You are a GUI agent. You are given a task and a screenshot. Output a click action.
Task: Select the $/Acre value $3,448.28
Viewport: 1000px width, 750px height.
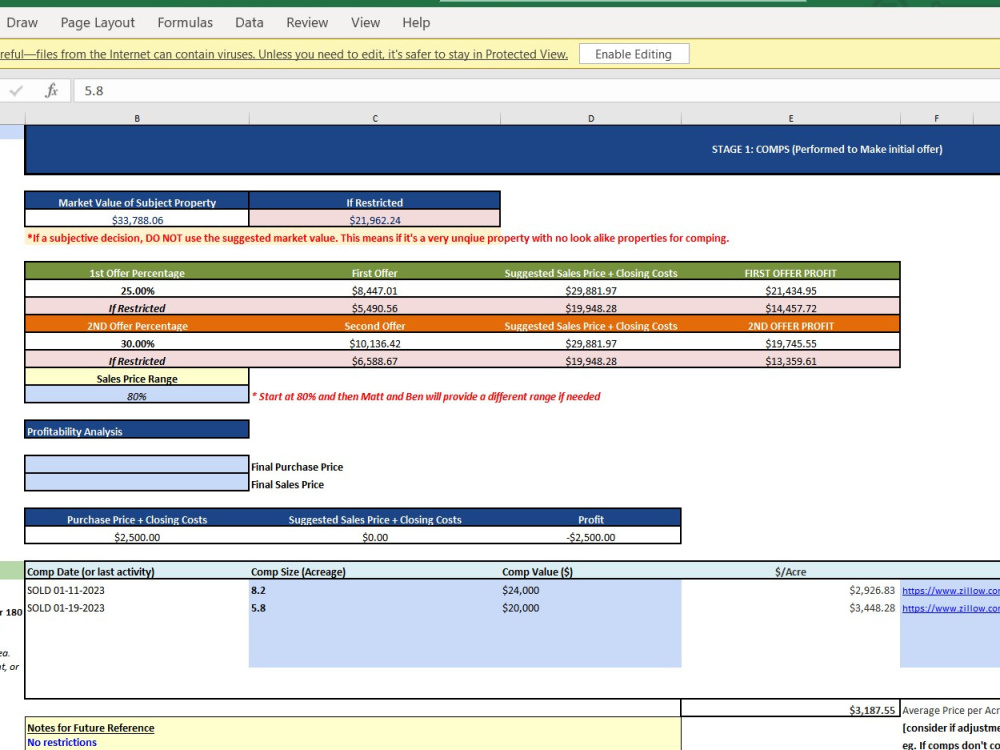[x=791, y=608]
